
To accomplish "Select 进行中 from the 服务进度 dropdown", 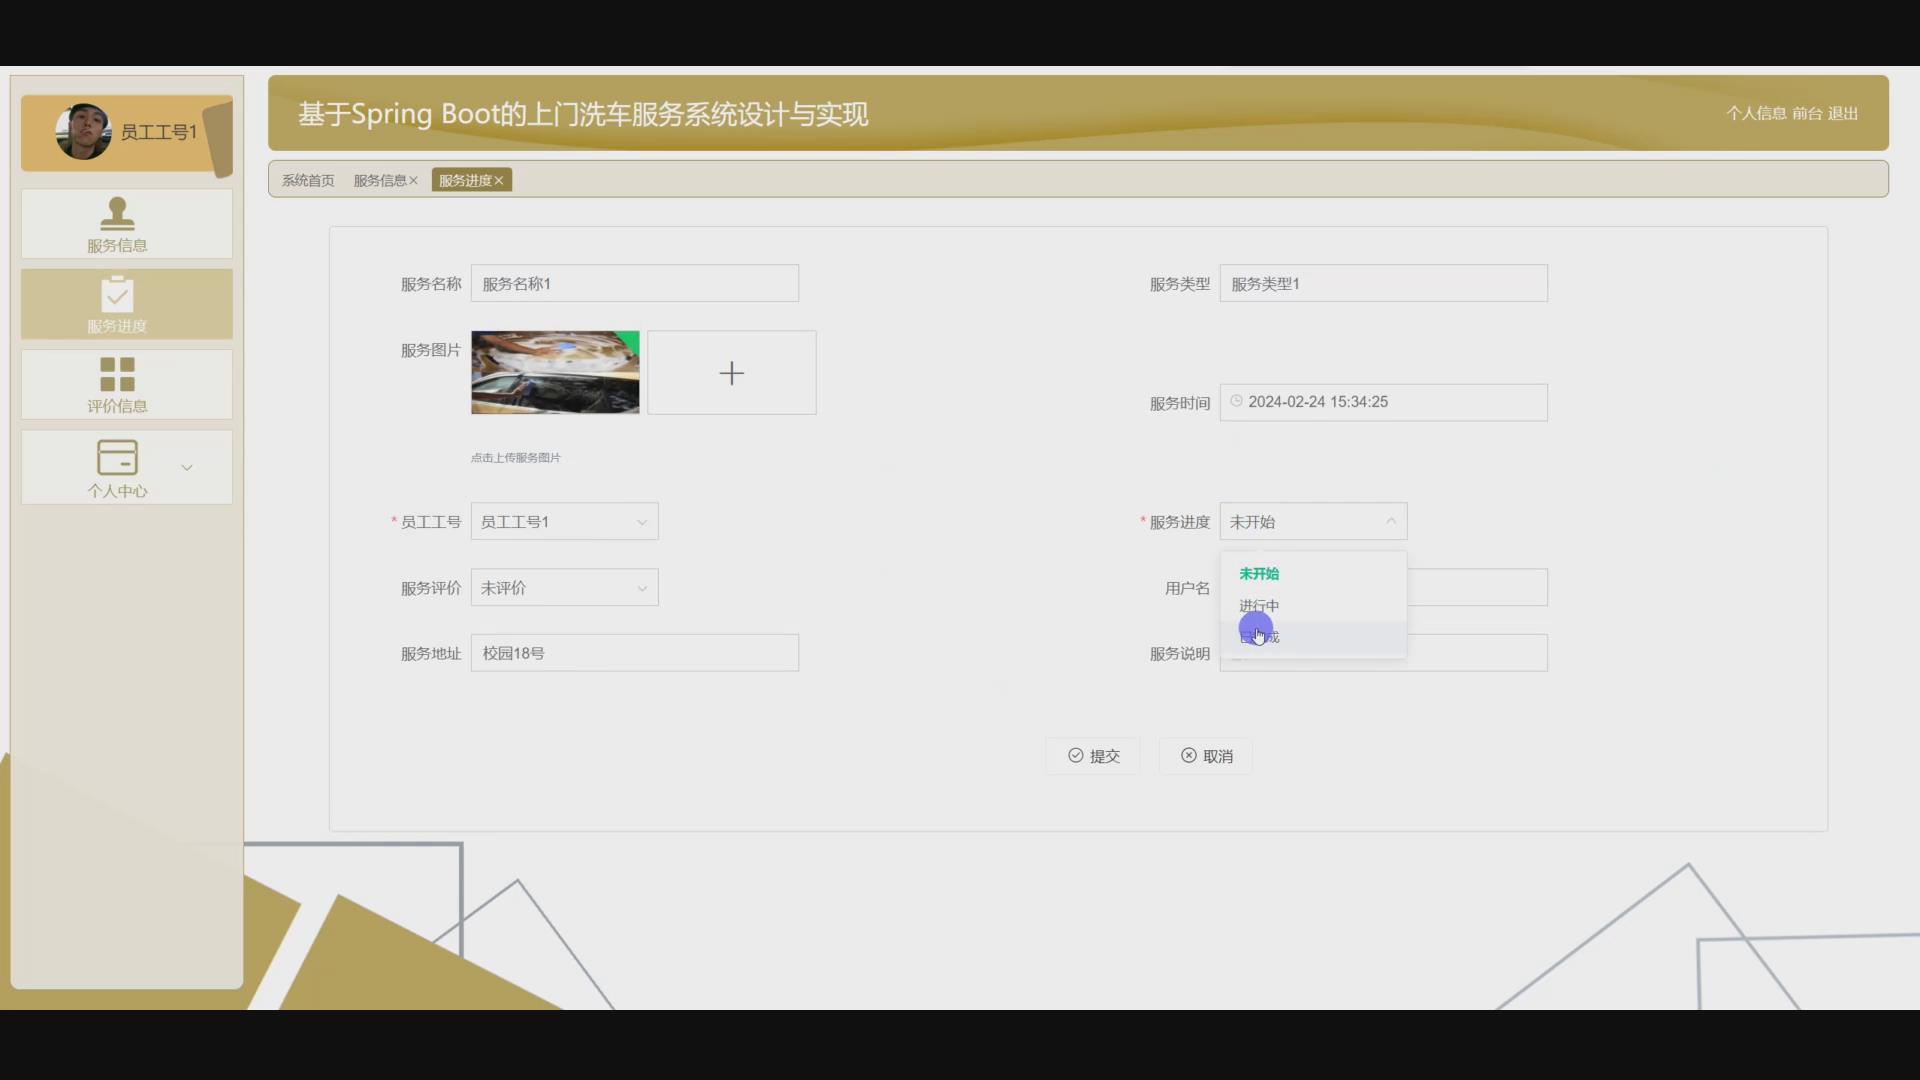I will tap(1259, 604).
